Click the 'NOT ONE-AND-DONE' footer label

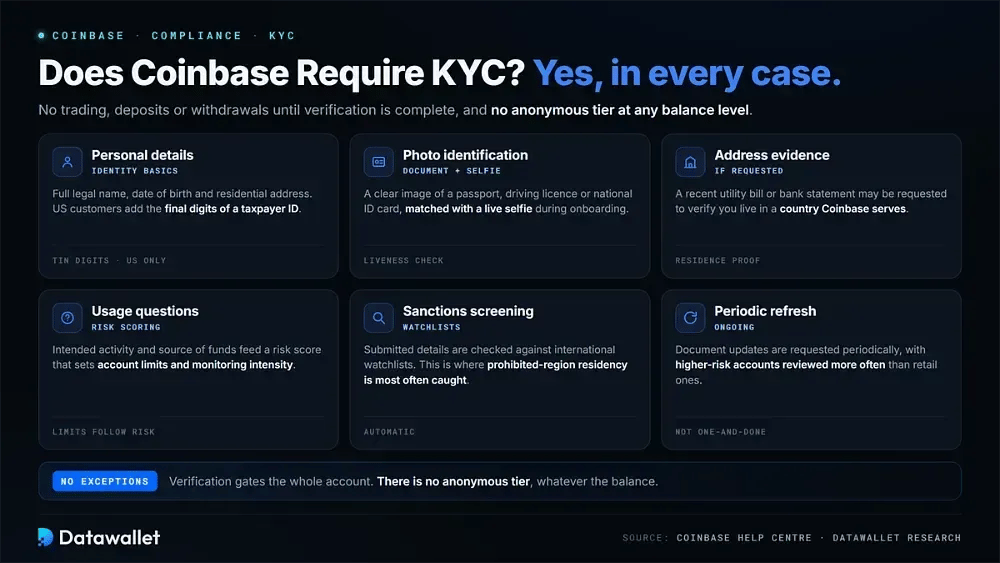[x=721, y=432]
